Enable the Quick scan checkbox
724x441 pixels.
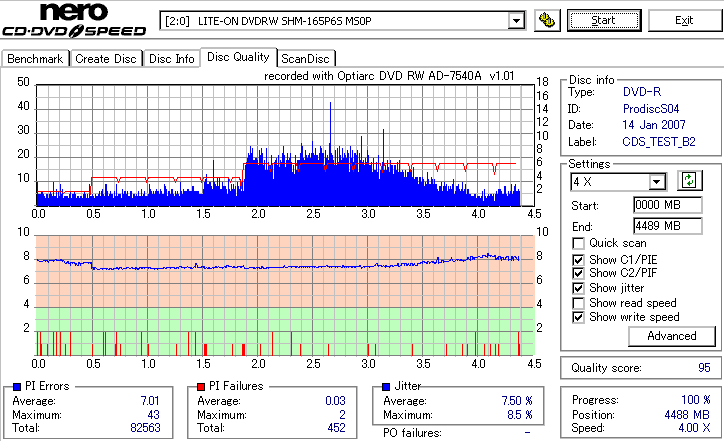(x=578, y=243)
